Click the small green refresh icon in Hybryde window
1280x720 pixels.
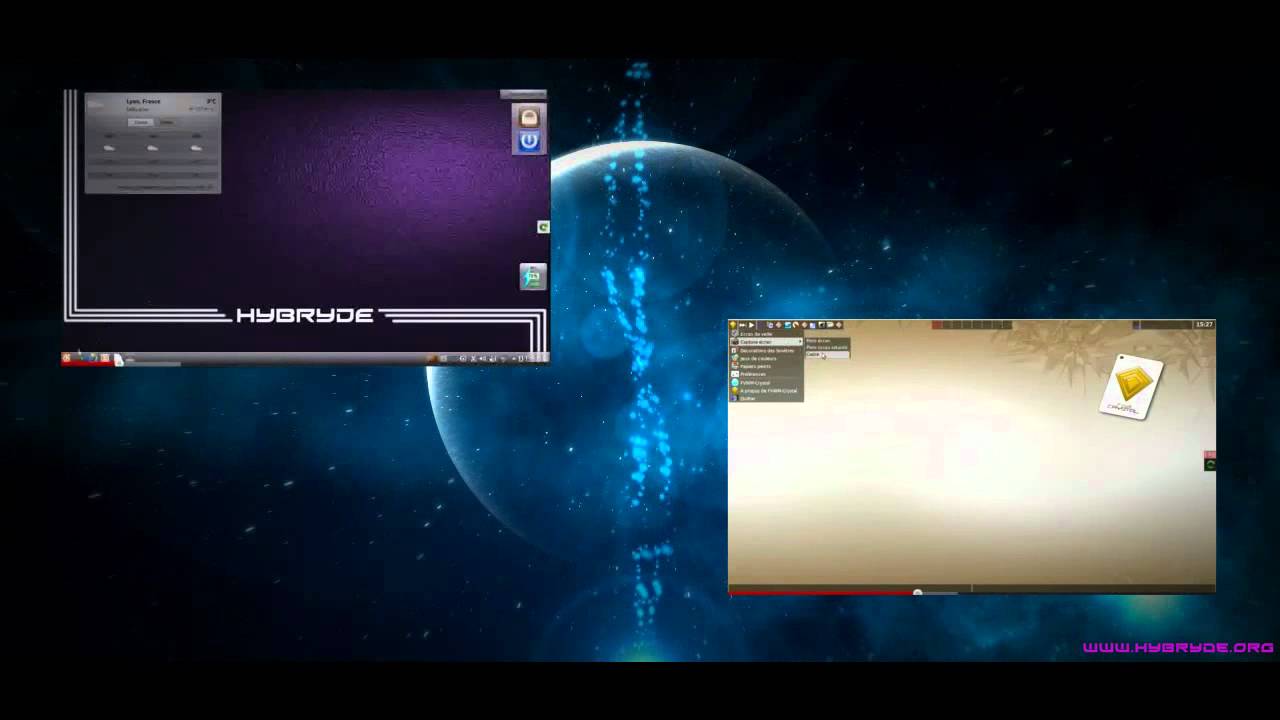543,227
